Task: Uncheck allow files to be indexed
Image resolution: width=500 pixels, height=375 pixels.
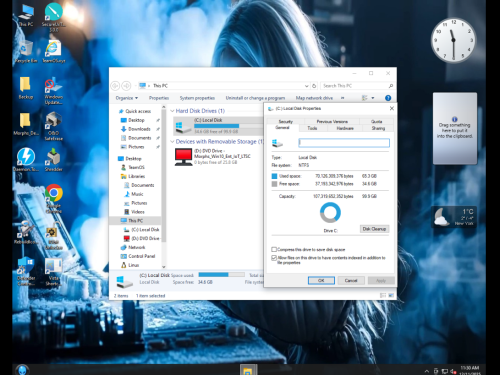Action: tap(274, 258)
